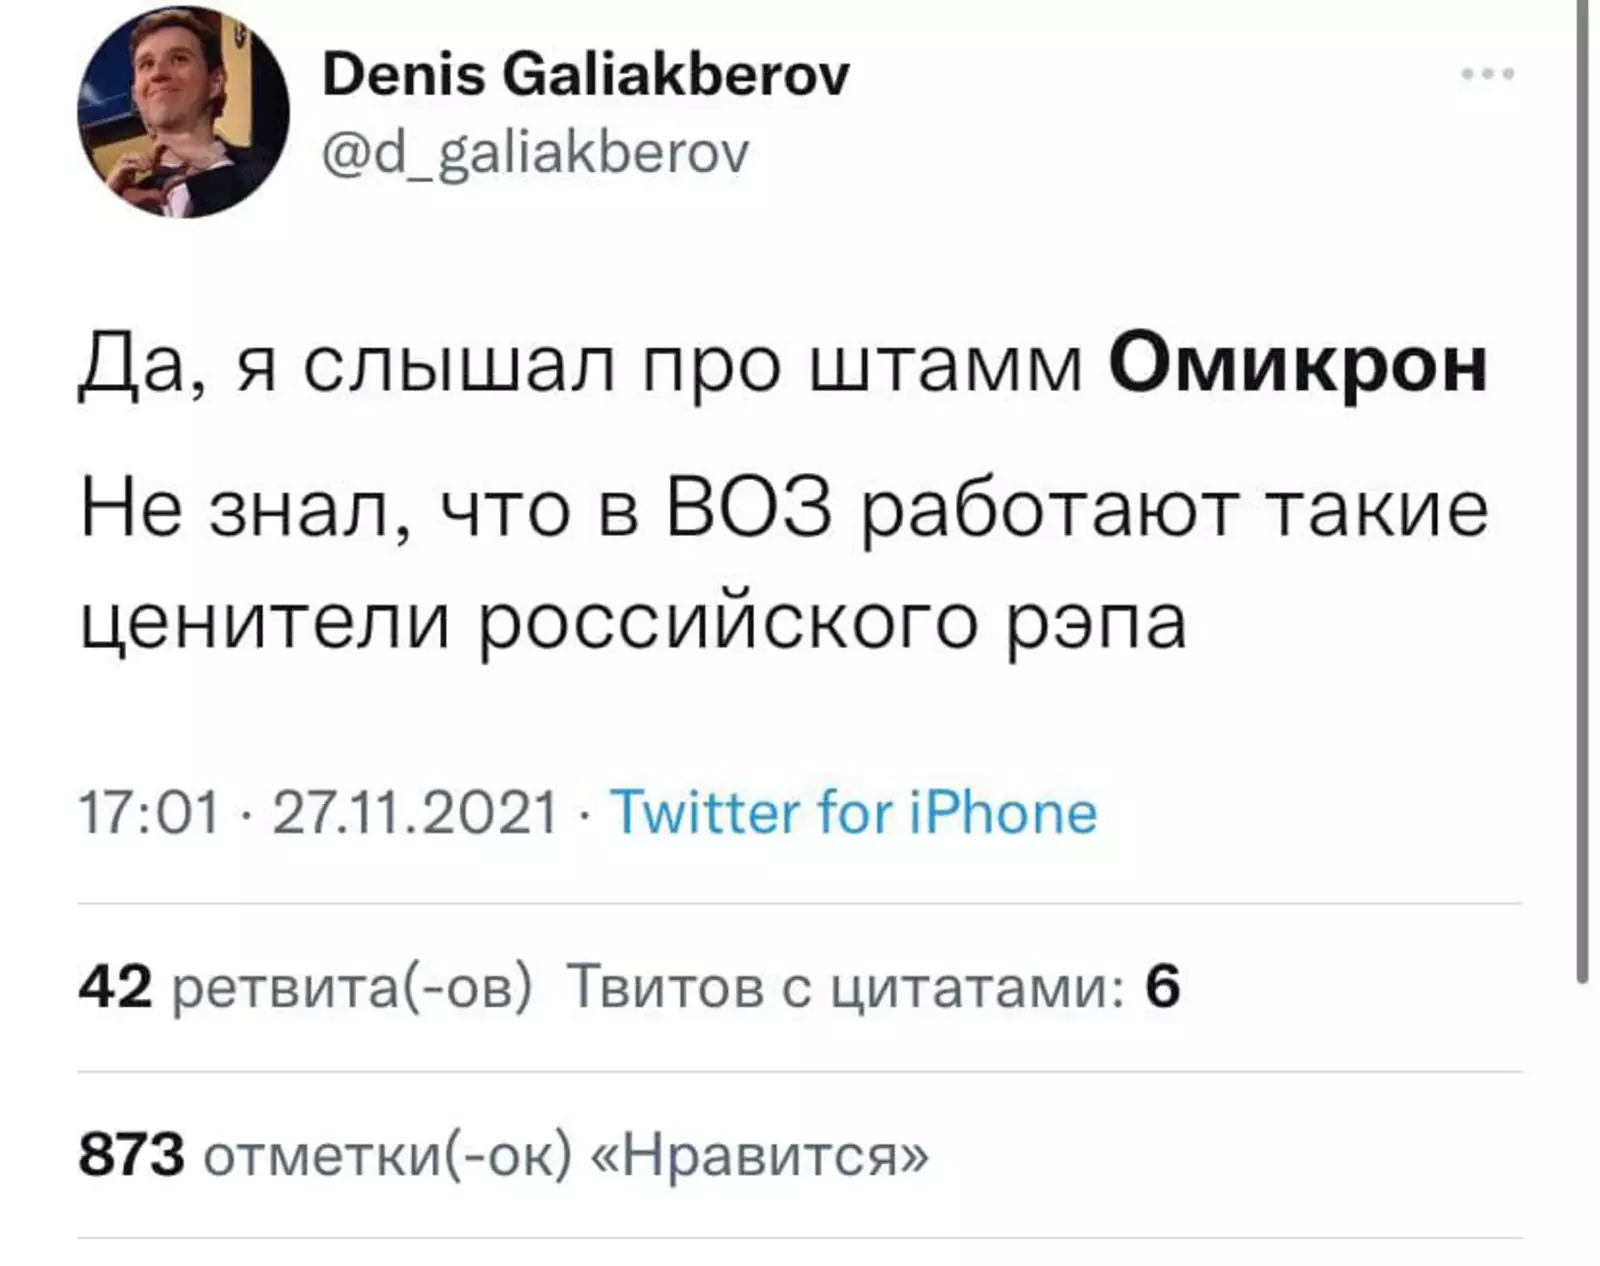The image size is (1600, 1266).
Task: Click the word ВОЗ in the tweet
Action: click(748, 508)
